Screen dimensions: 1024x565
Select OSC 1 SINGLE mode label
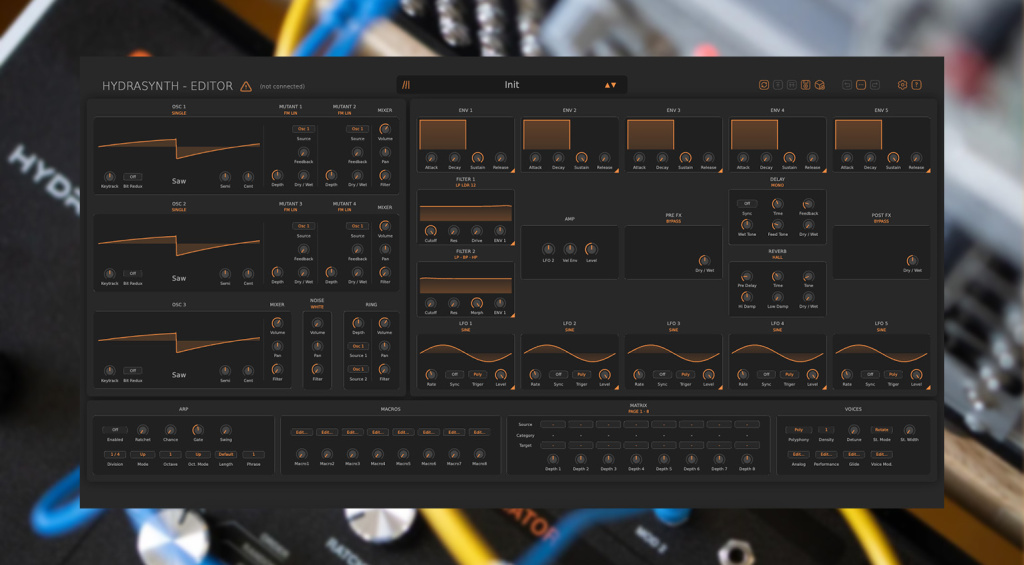tap(179, 113)
